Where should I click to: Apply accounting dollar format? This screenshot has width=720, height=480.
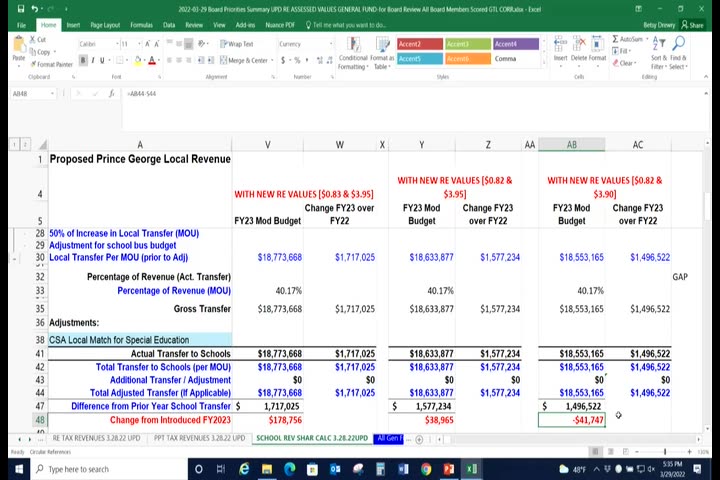[283, 60]
